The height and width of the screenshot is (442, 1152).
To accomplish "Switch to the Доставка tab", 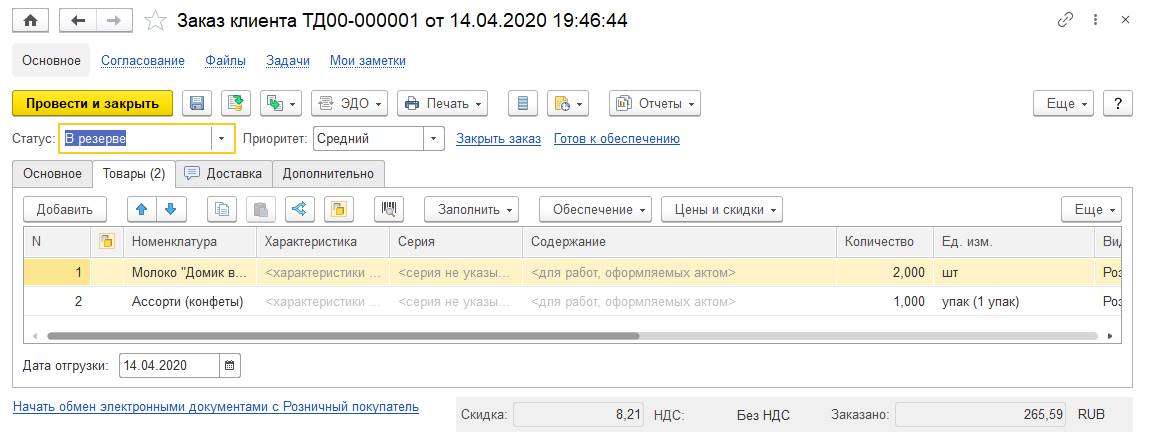I will [x=224, y=173].
